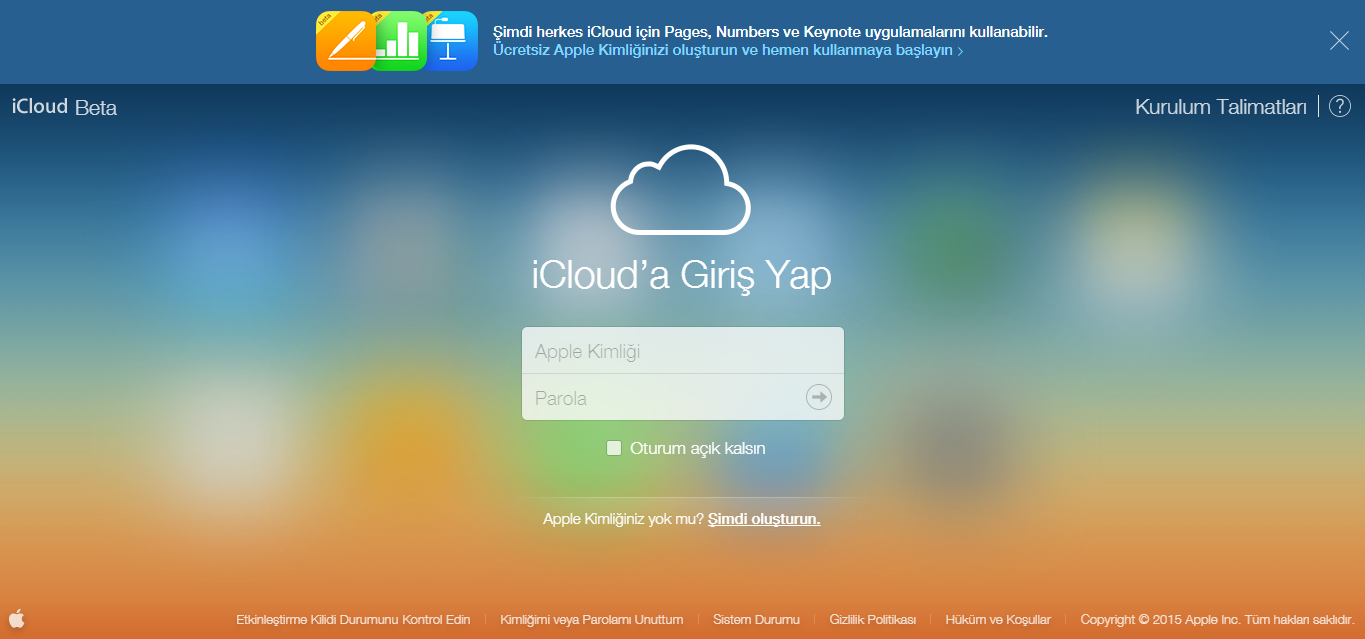Enable 'Oturum açık kalsın' checkbox
Viewport: 1365px width, 639px height.
tap(614, 448)
